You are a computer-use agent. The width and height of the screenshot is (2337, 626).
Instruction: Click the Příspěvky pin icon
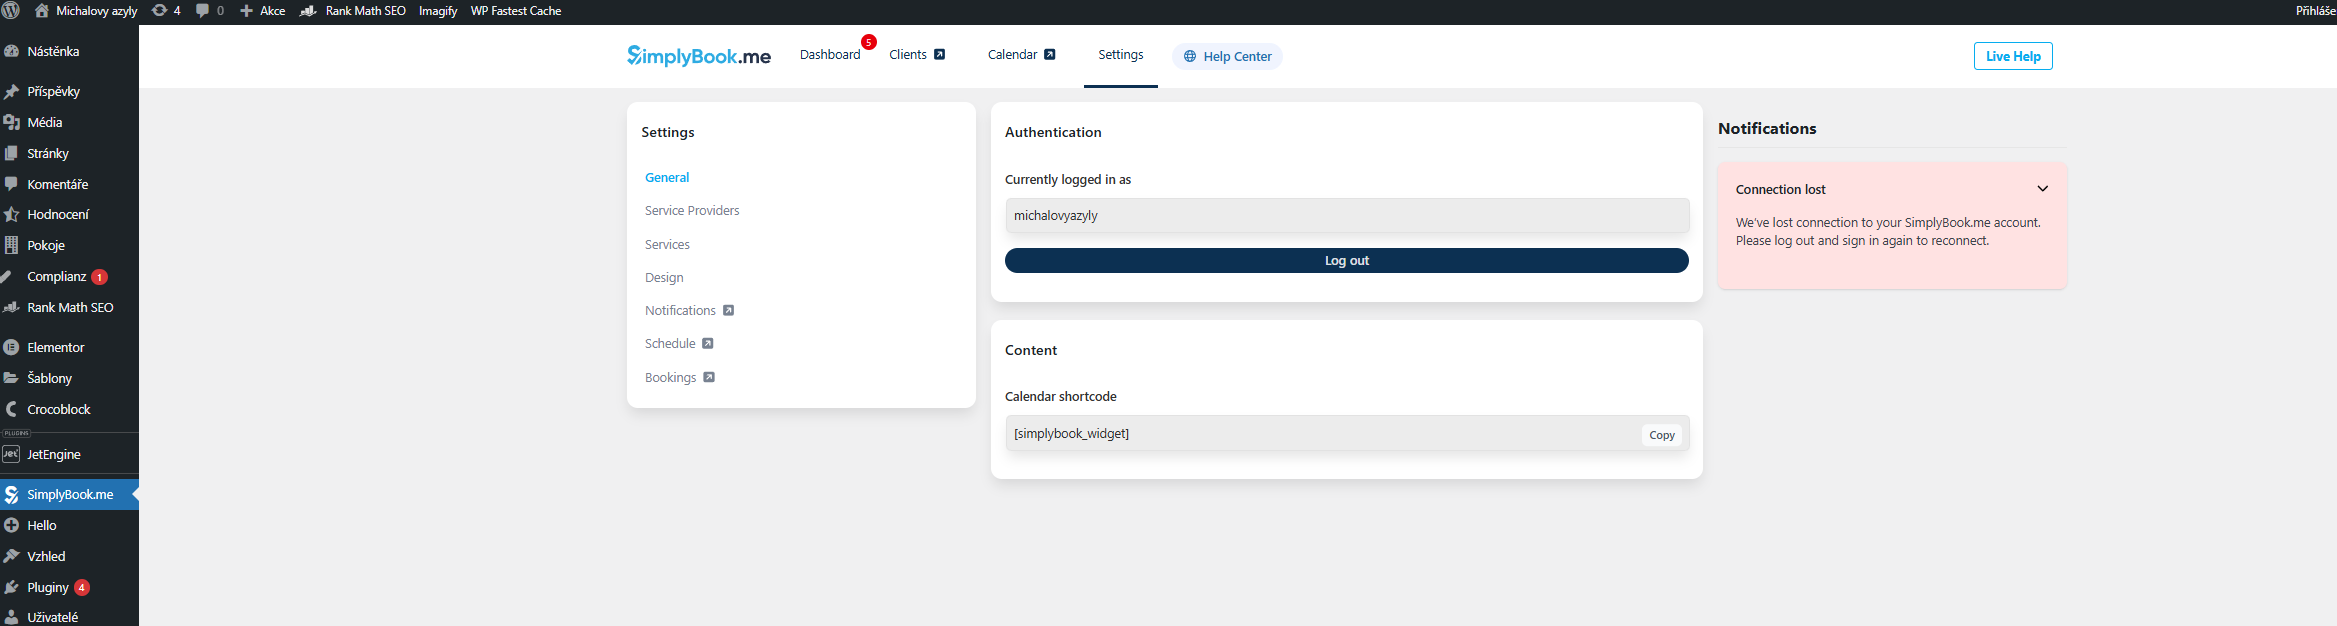click(11, 91)
